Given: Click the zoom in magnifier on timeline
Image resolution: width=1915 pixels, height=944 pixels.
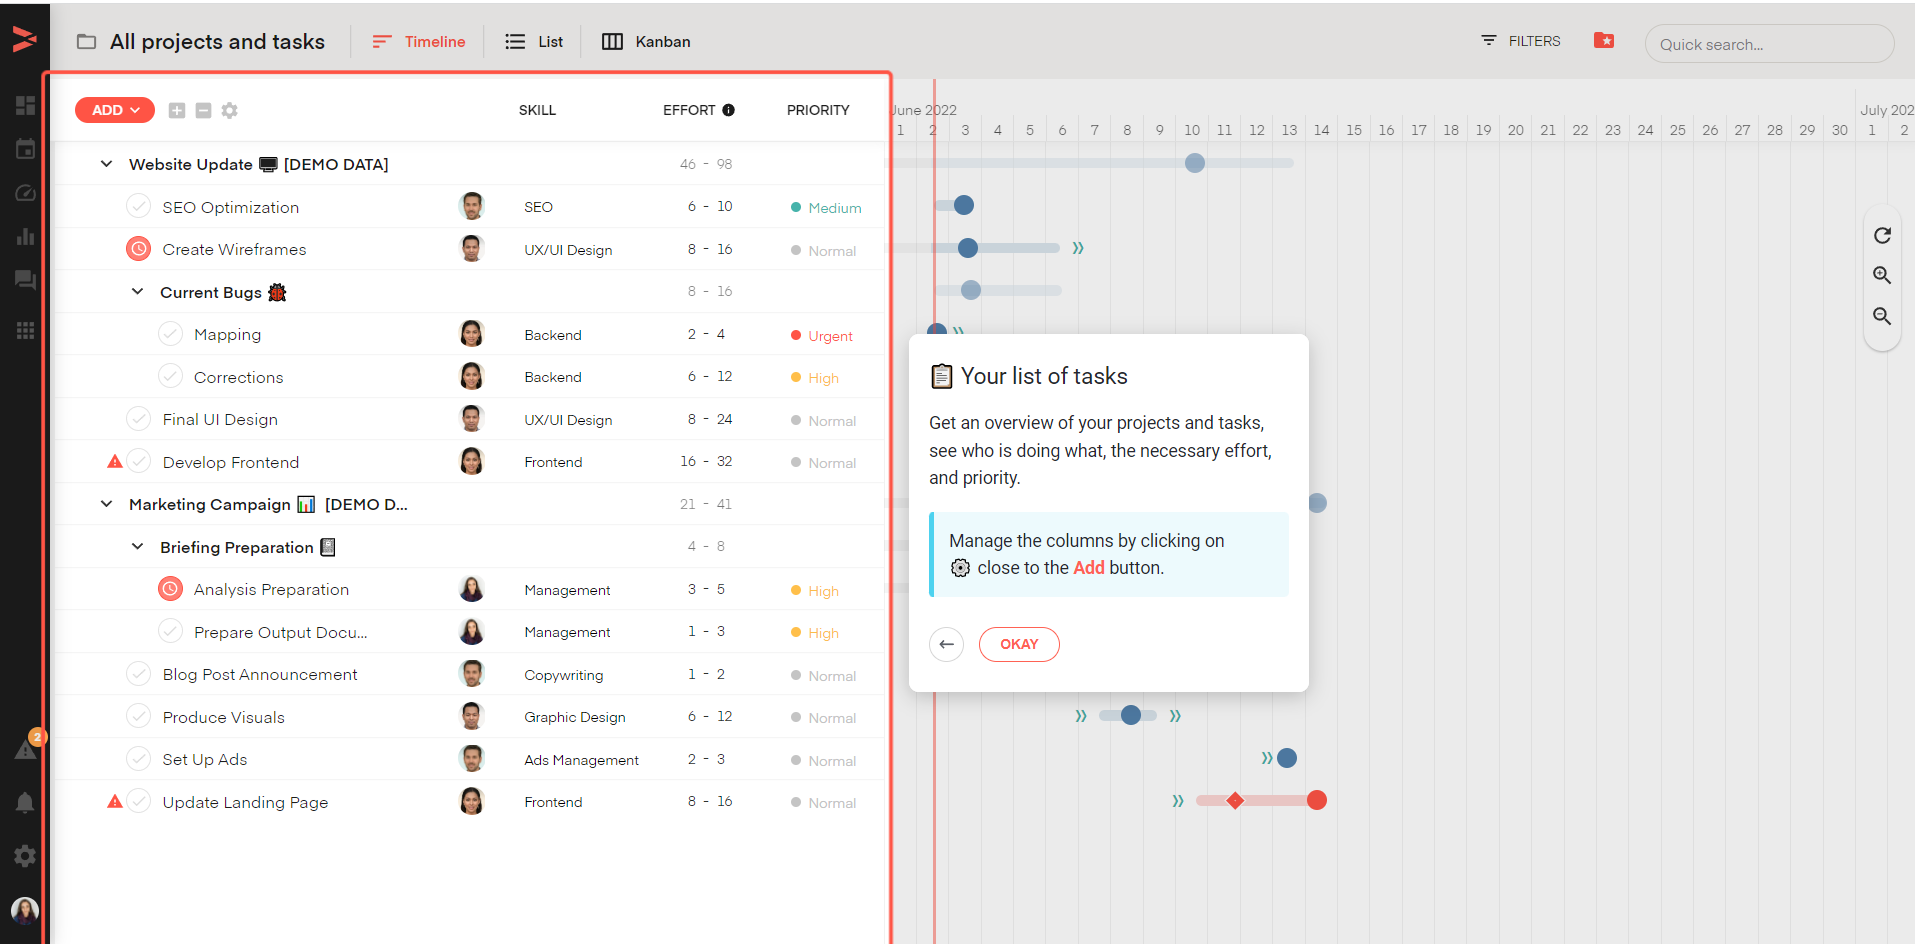Looking at the screenshot, I should [x=1881, y=275].
